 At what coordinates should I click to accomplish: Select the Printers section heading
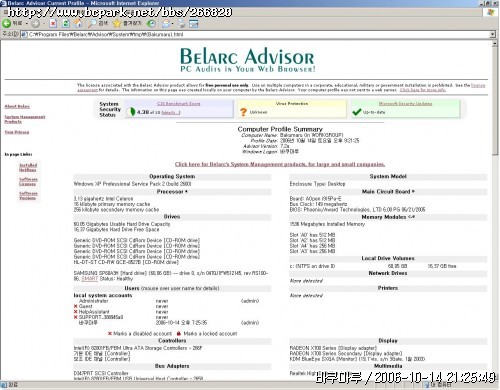tap(388, 288)
